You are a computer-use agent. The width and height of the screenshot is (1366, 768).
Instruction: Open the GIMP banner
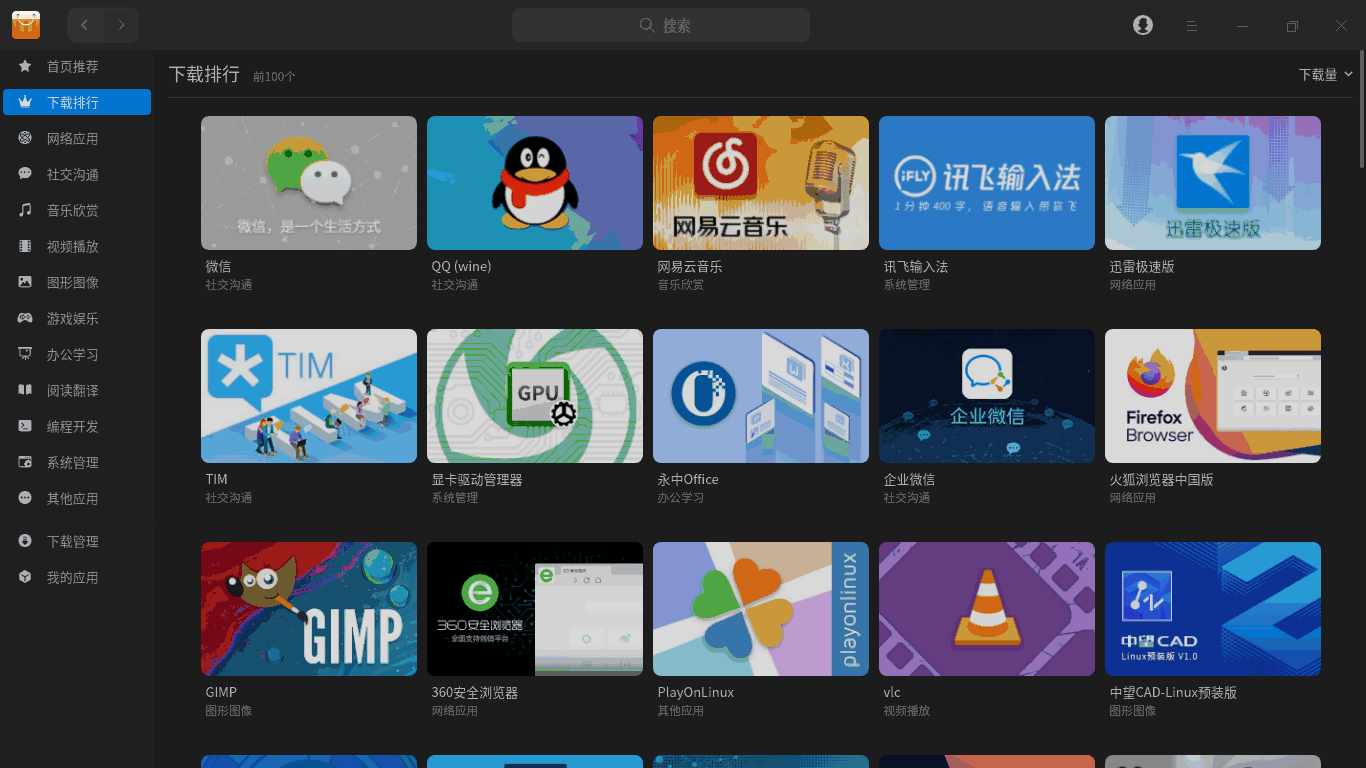coord(309,609)
